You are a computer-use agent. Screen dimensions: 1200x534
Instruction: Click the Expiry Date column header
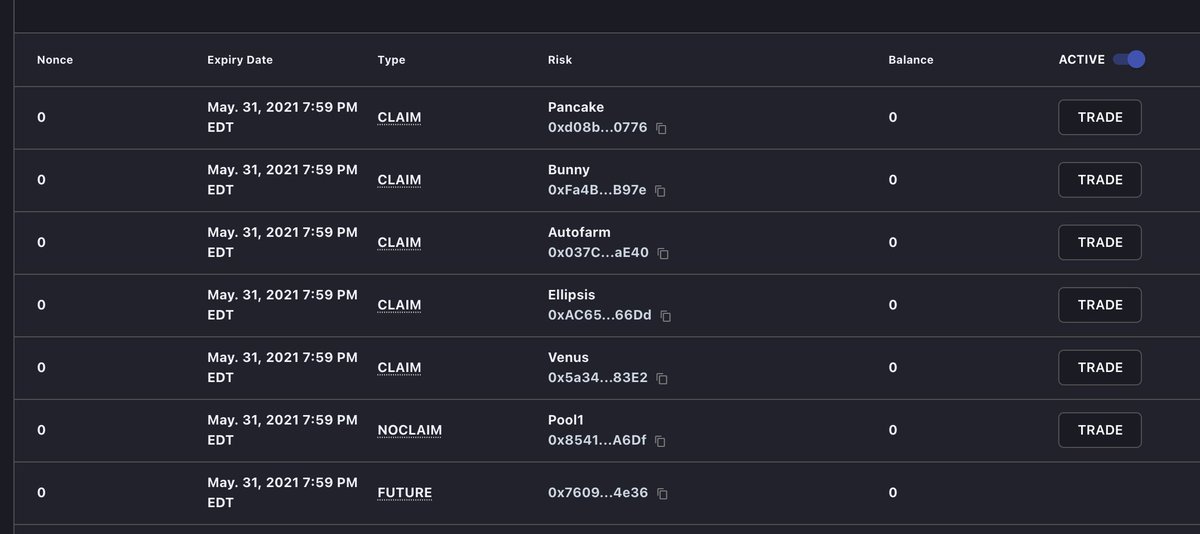(x=240, y=60)
